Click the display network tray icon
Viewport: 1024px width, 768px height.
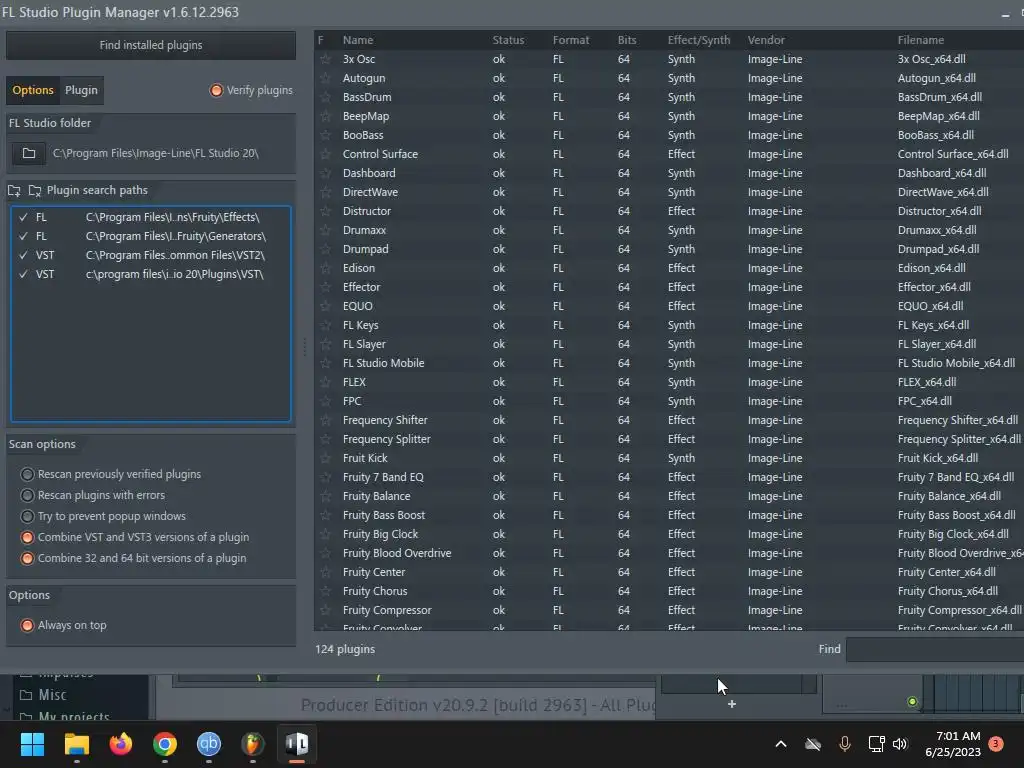click(876, 744)
